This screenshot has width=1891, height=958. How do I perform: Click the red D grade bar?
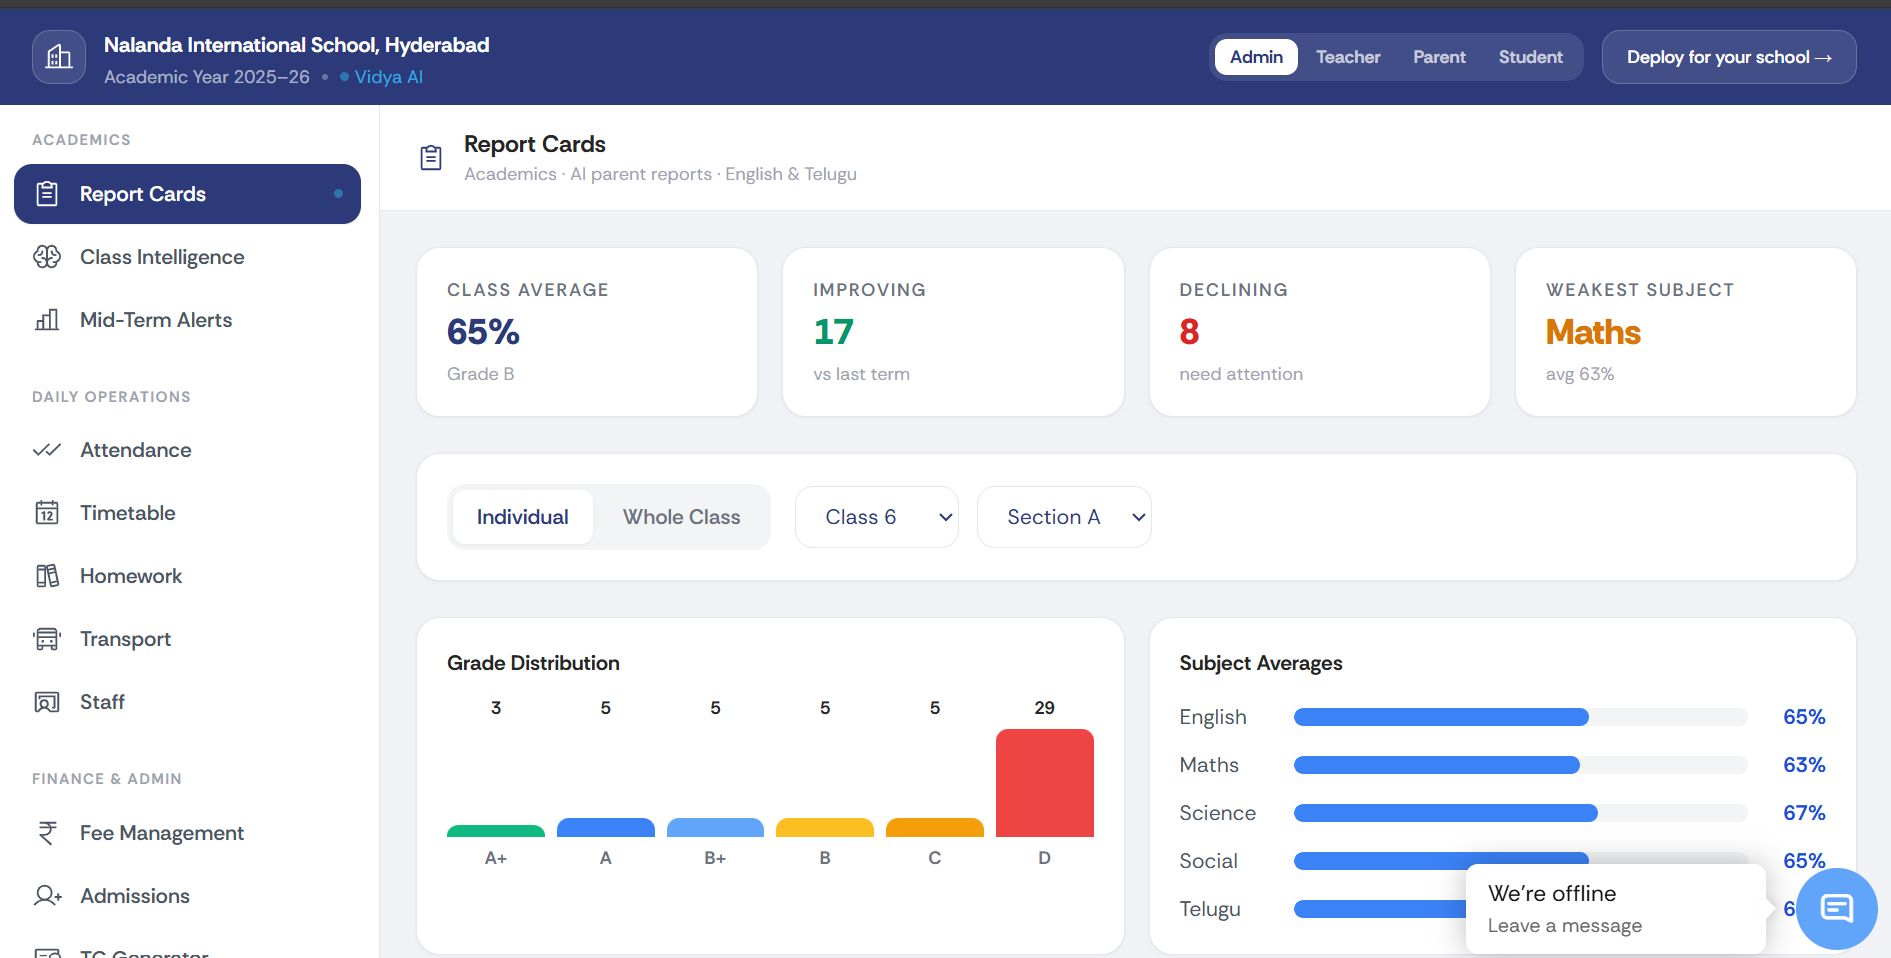1044,783
